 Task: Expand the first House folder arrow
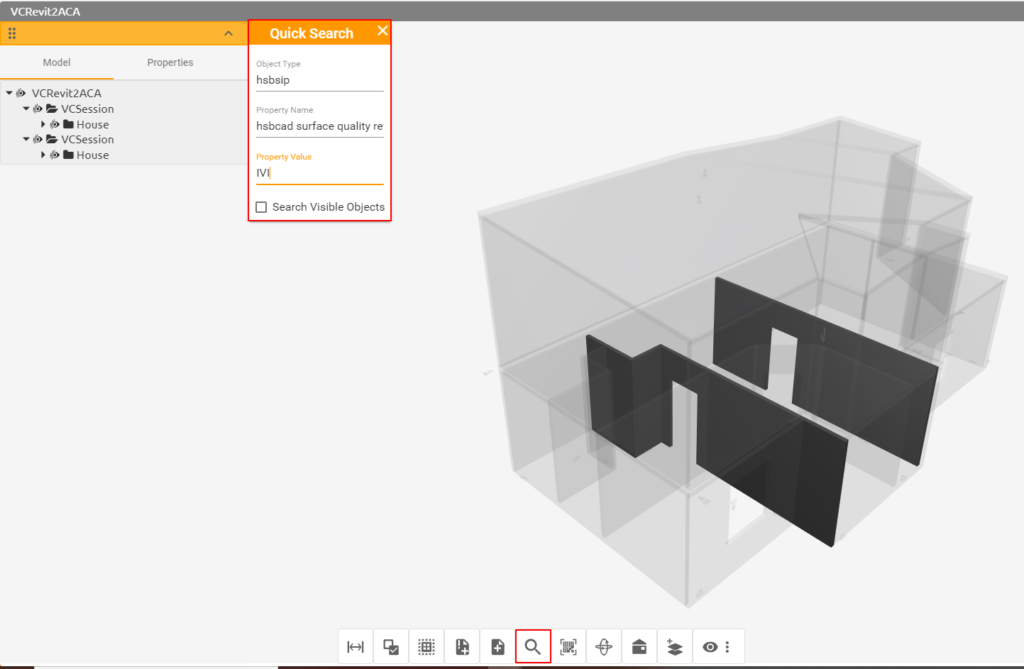point(43,124)
